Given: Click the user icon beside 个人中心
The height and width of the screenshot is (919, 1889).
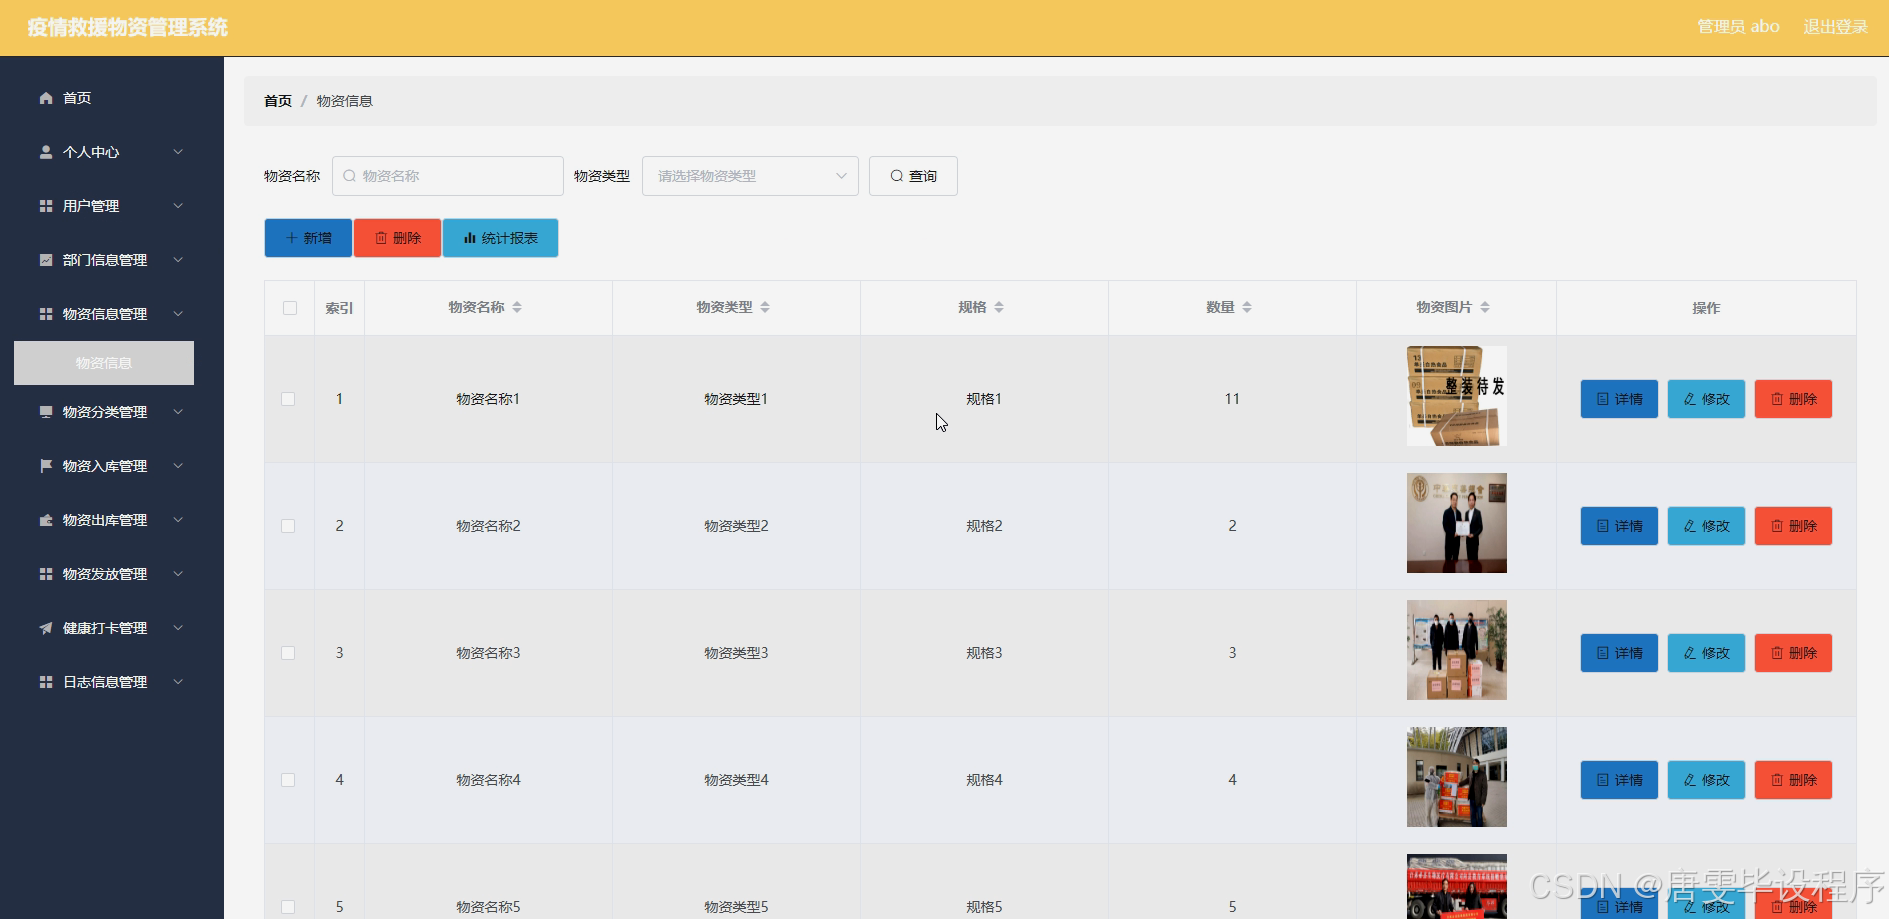Looking at the screenshot, I should click(x=46, y=152).
